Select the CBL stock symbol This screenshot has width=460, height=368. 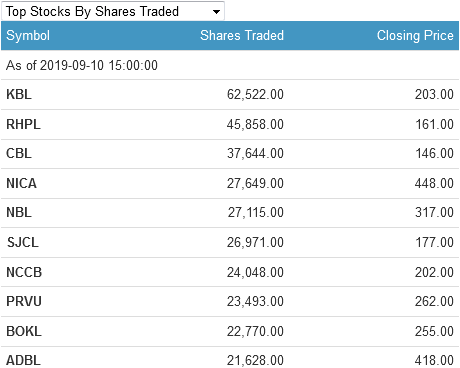pyautogui.click(x=19, y=153)
